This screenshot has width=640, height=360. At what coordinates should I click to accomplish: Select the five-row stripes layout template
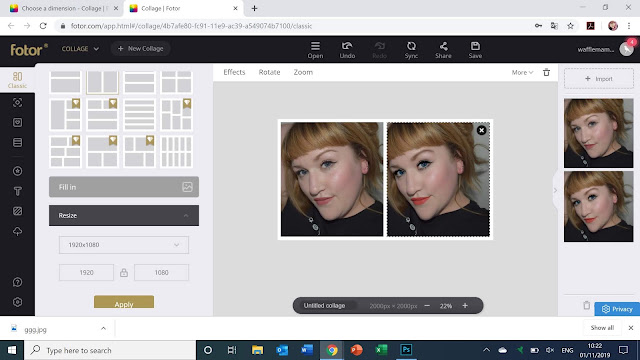pyautogui.click(x=139, y=115)
